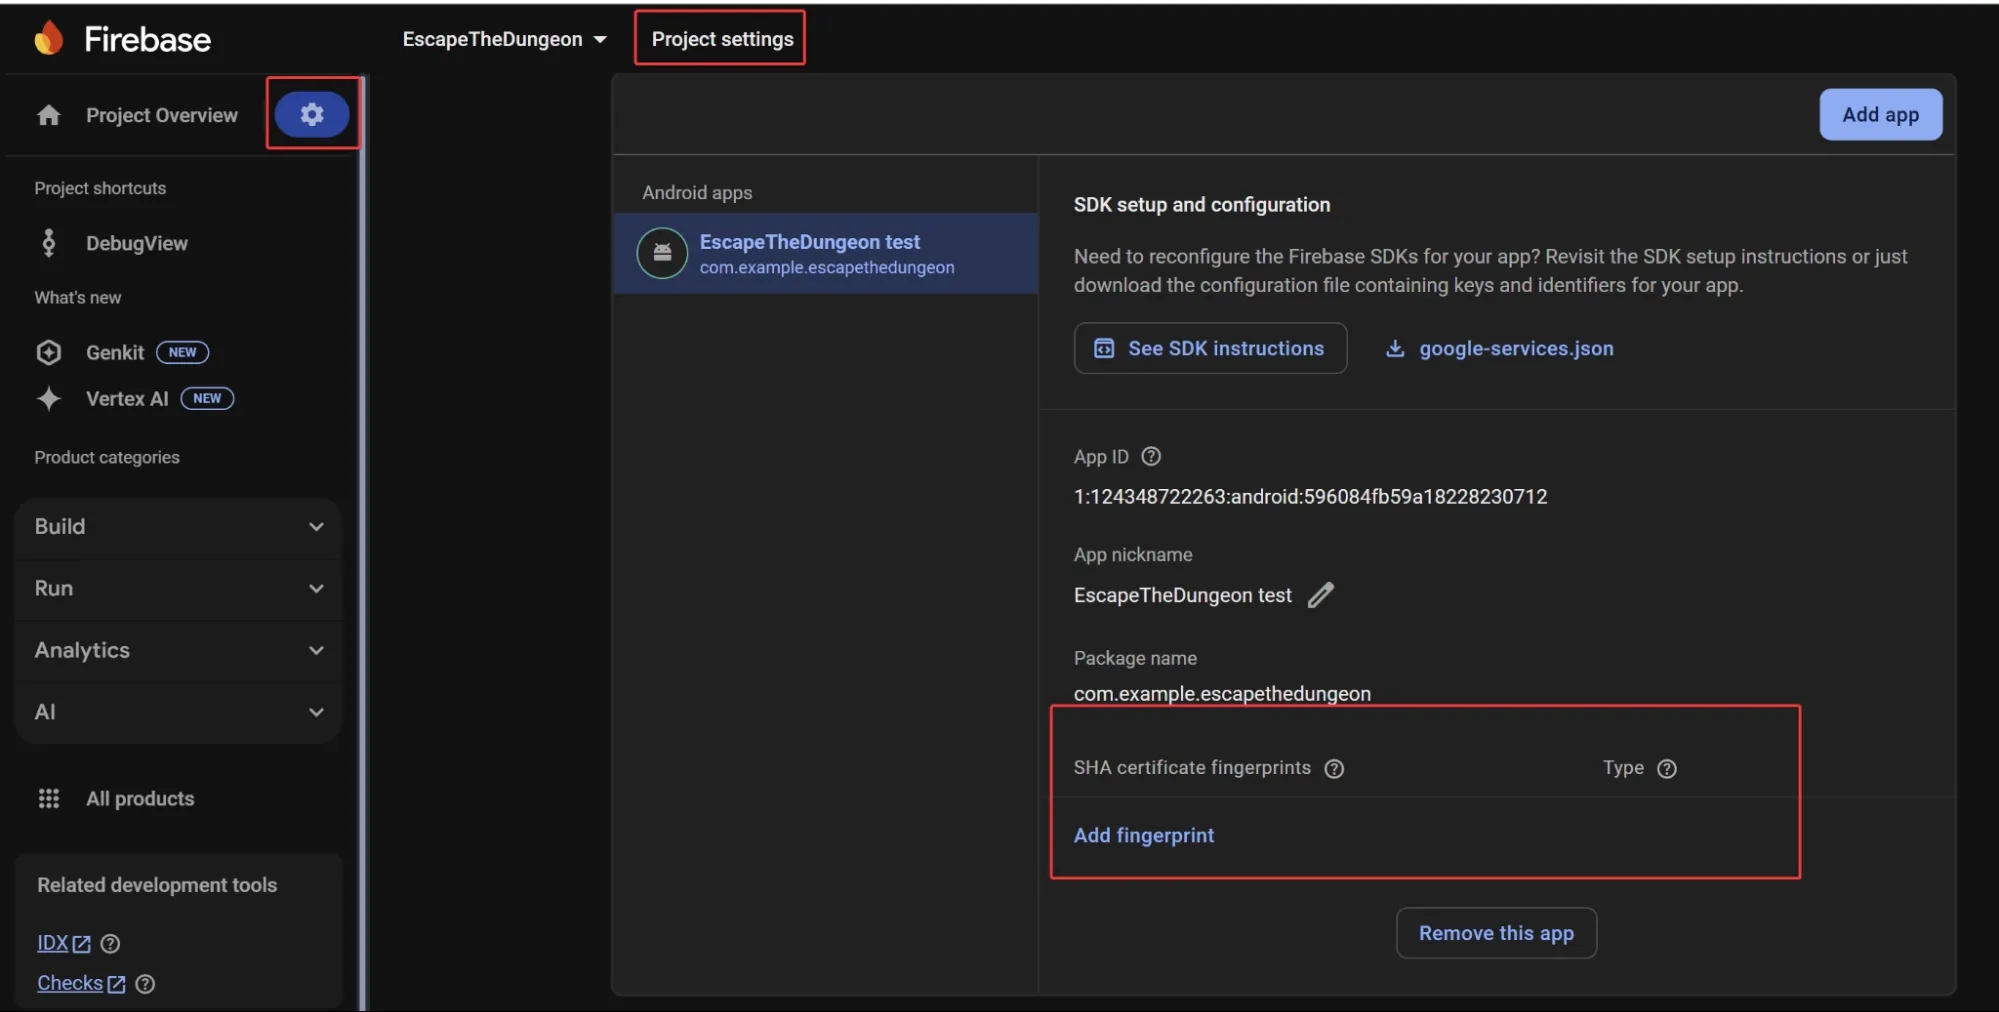Open the EscapeTheDungeon project dropdown

tap(504, 39)
